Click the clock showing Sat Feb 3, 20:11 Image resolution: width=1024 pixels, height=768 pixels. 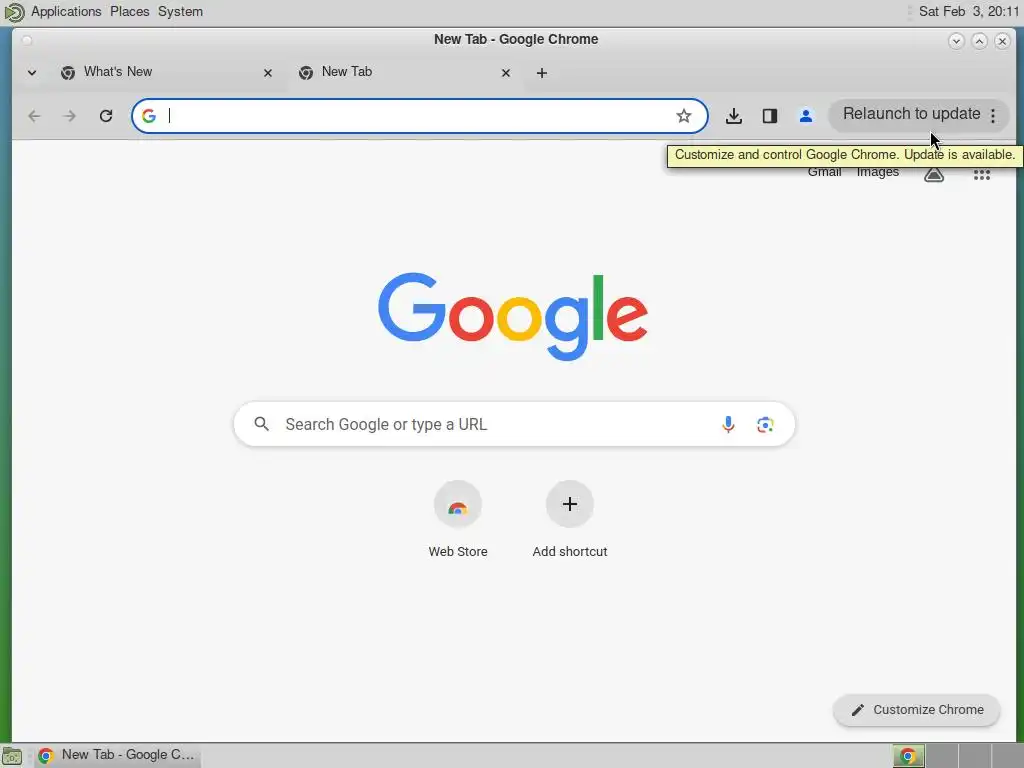[x=968, y=12]
